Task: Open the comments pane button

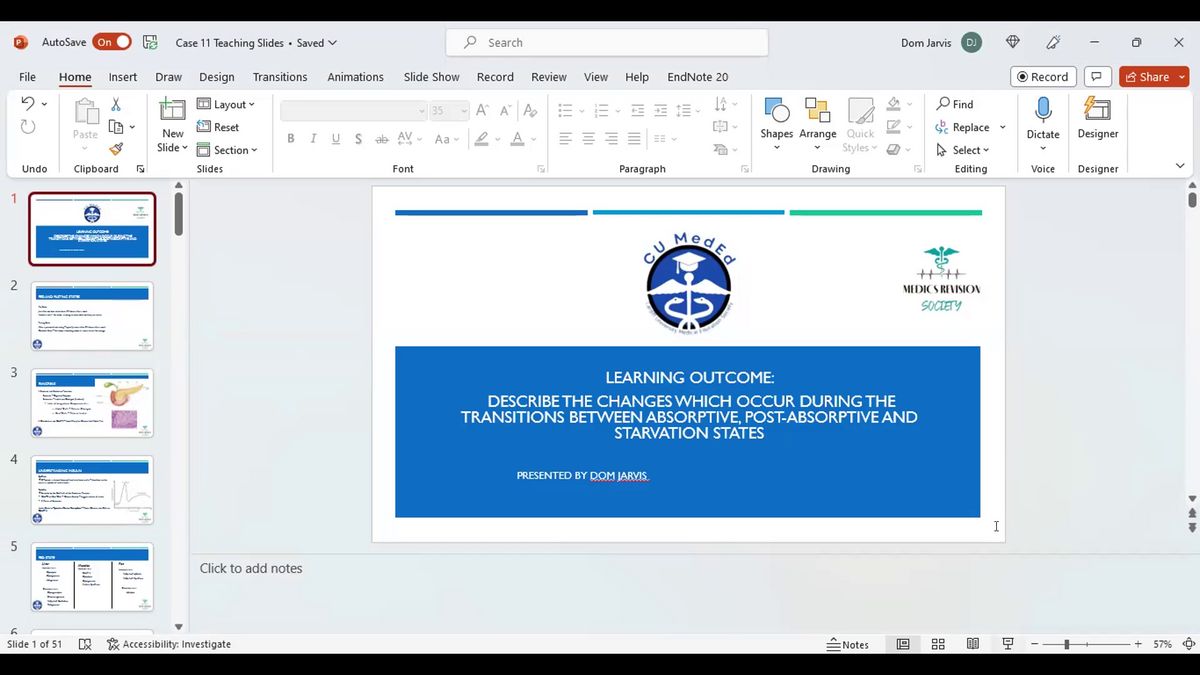Action: pyautogui.click(x=1097, y=77)
